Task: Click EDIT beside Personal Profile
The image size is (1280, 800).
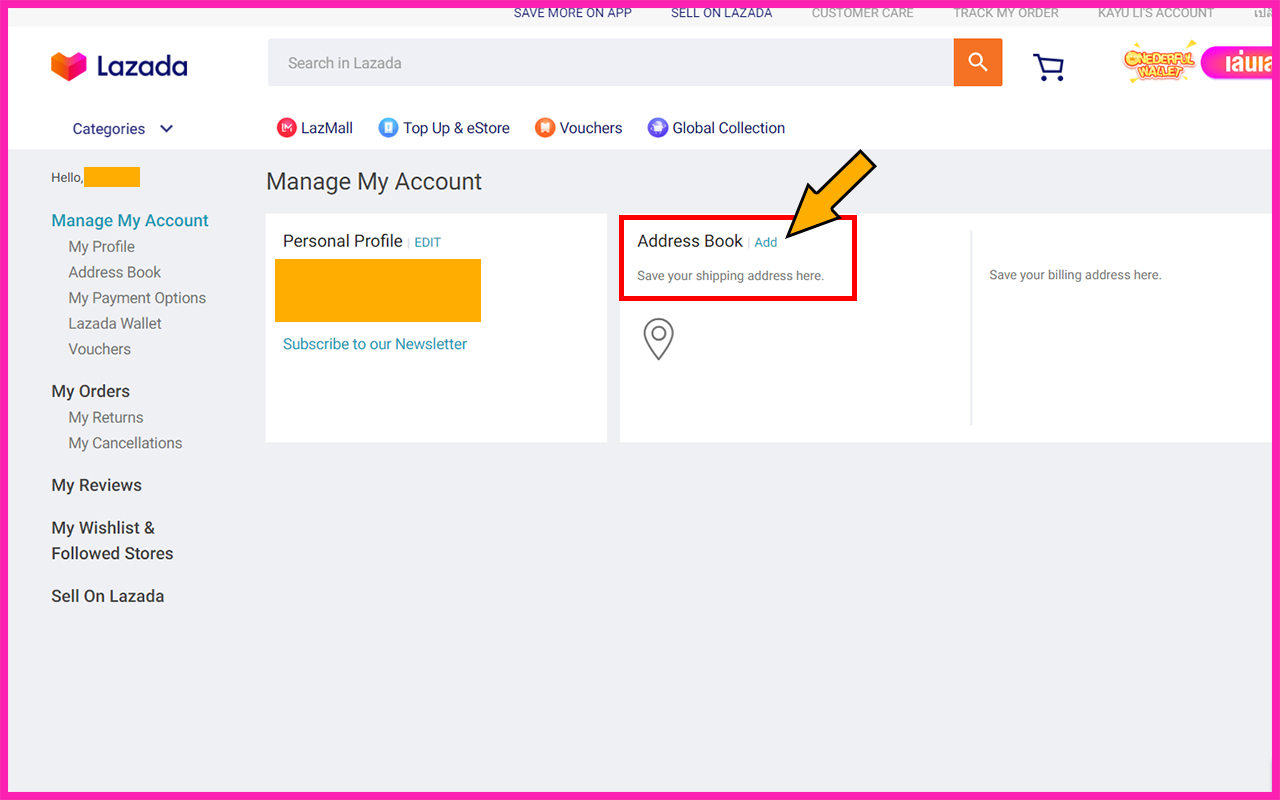Action: (428, 243)
